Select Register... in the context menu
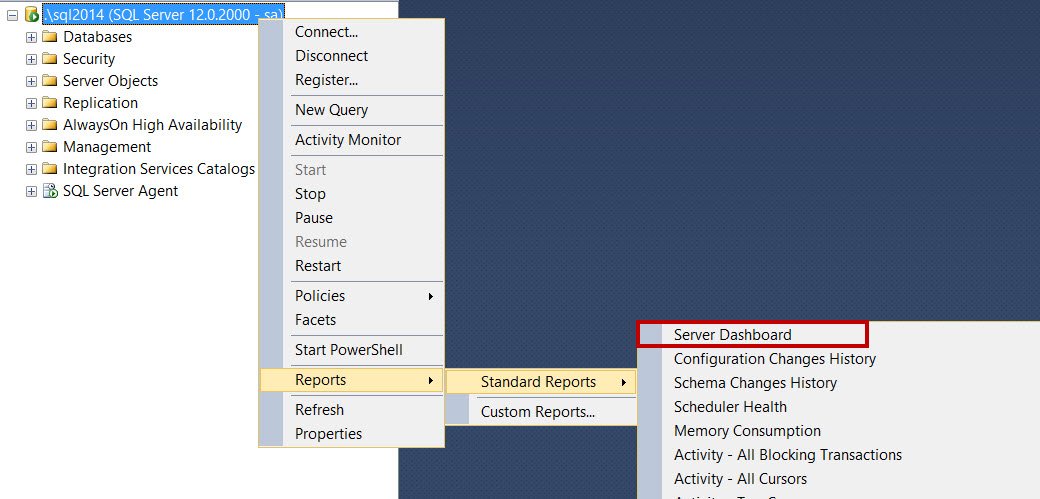This screenshot has width=1040, height=499. coord(352,80)
